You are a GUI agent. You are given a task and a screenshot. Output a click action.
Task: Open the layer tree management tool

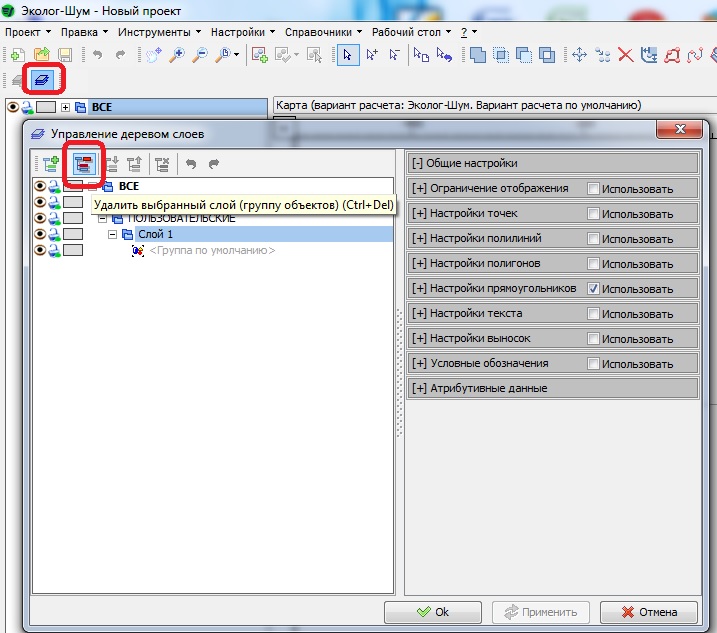pyautogui.click(x=45, y=78)
